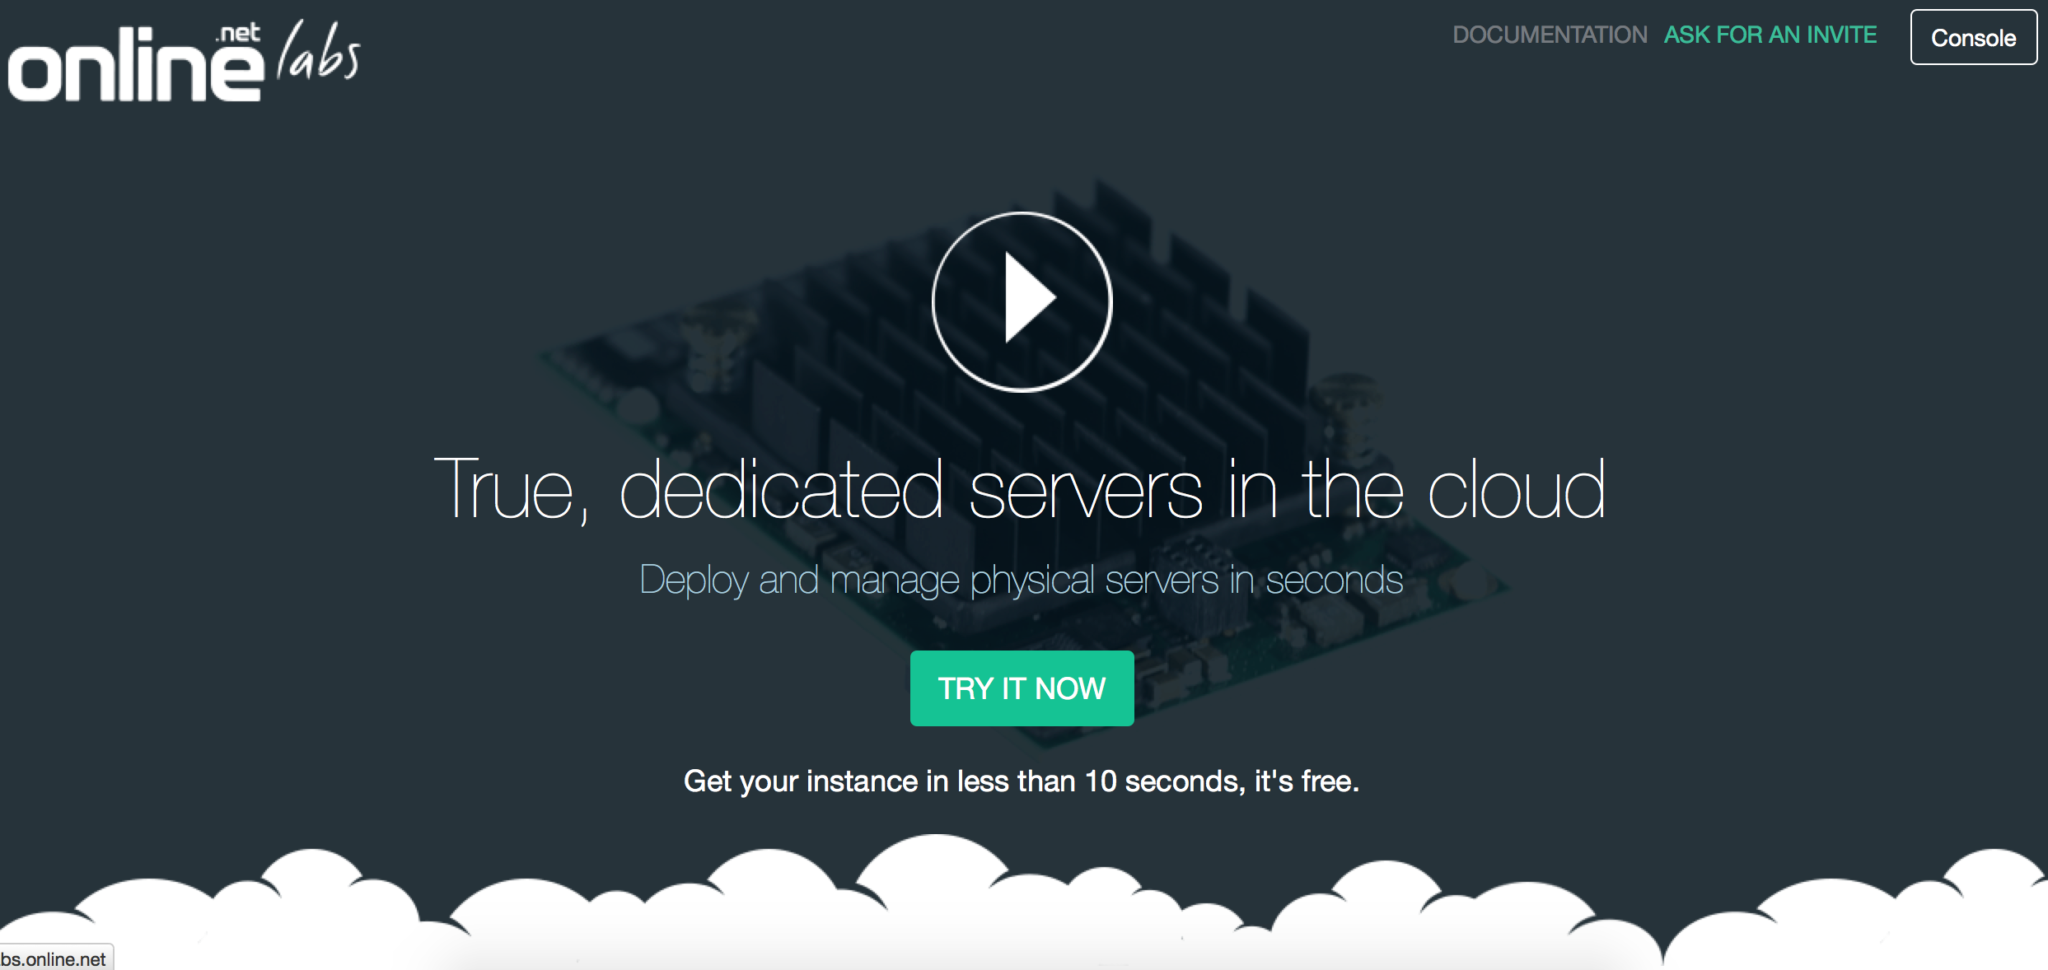Select the 'True, dedicated servers in the cloud' headline

1020,489
